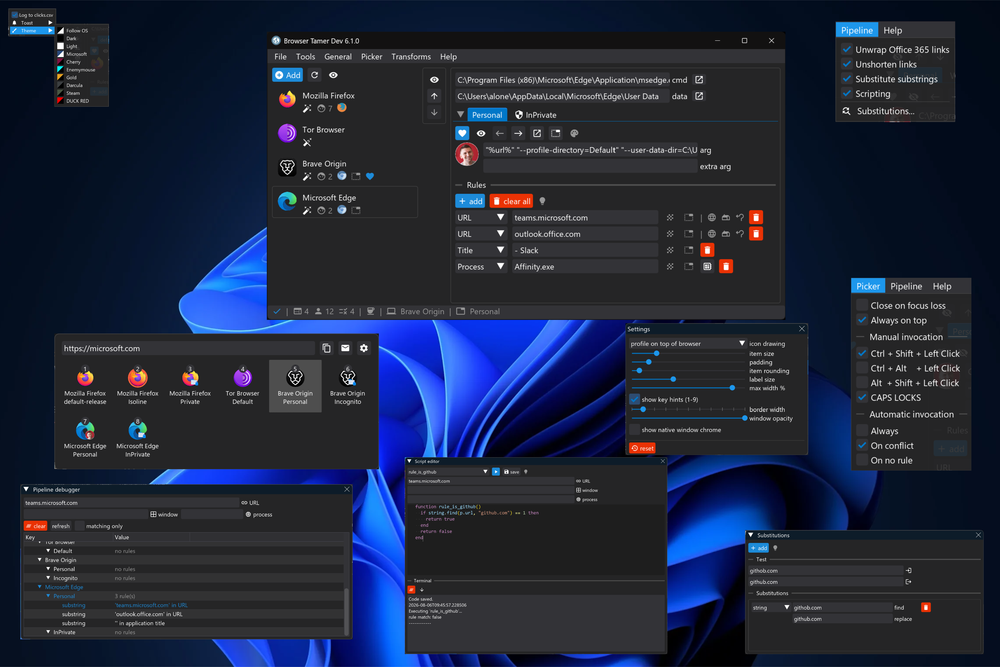Image resolution: width=1000 pixels, height=667 pixels.
Task: Select Mozilla Firefox in the browser list
Action: pyautogui.click(x=345, y=101)
